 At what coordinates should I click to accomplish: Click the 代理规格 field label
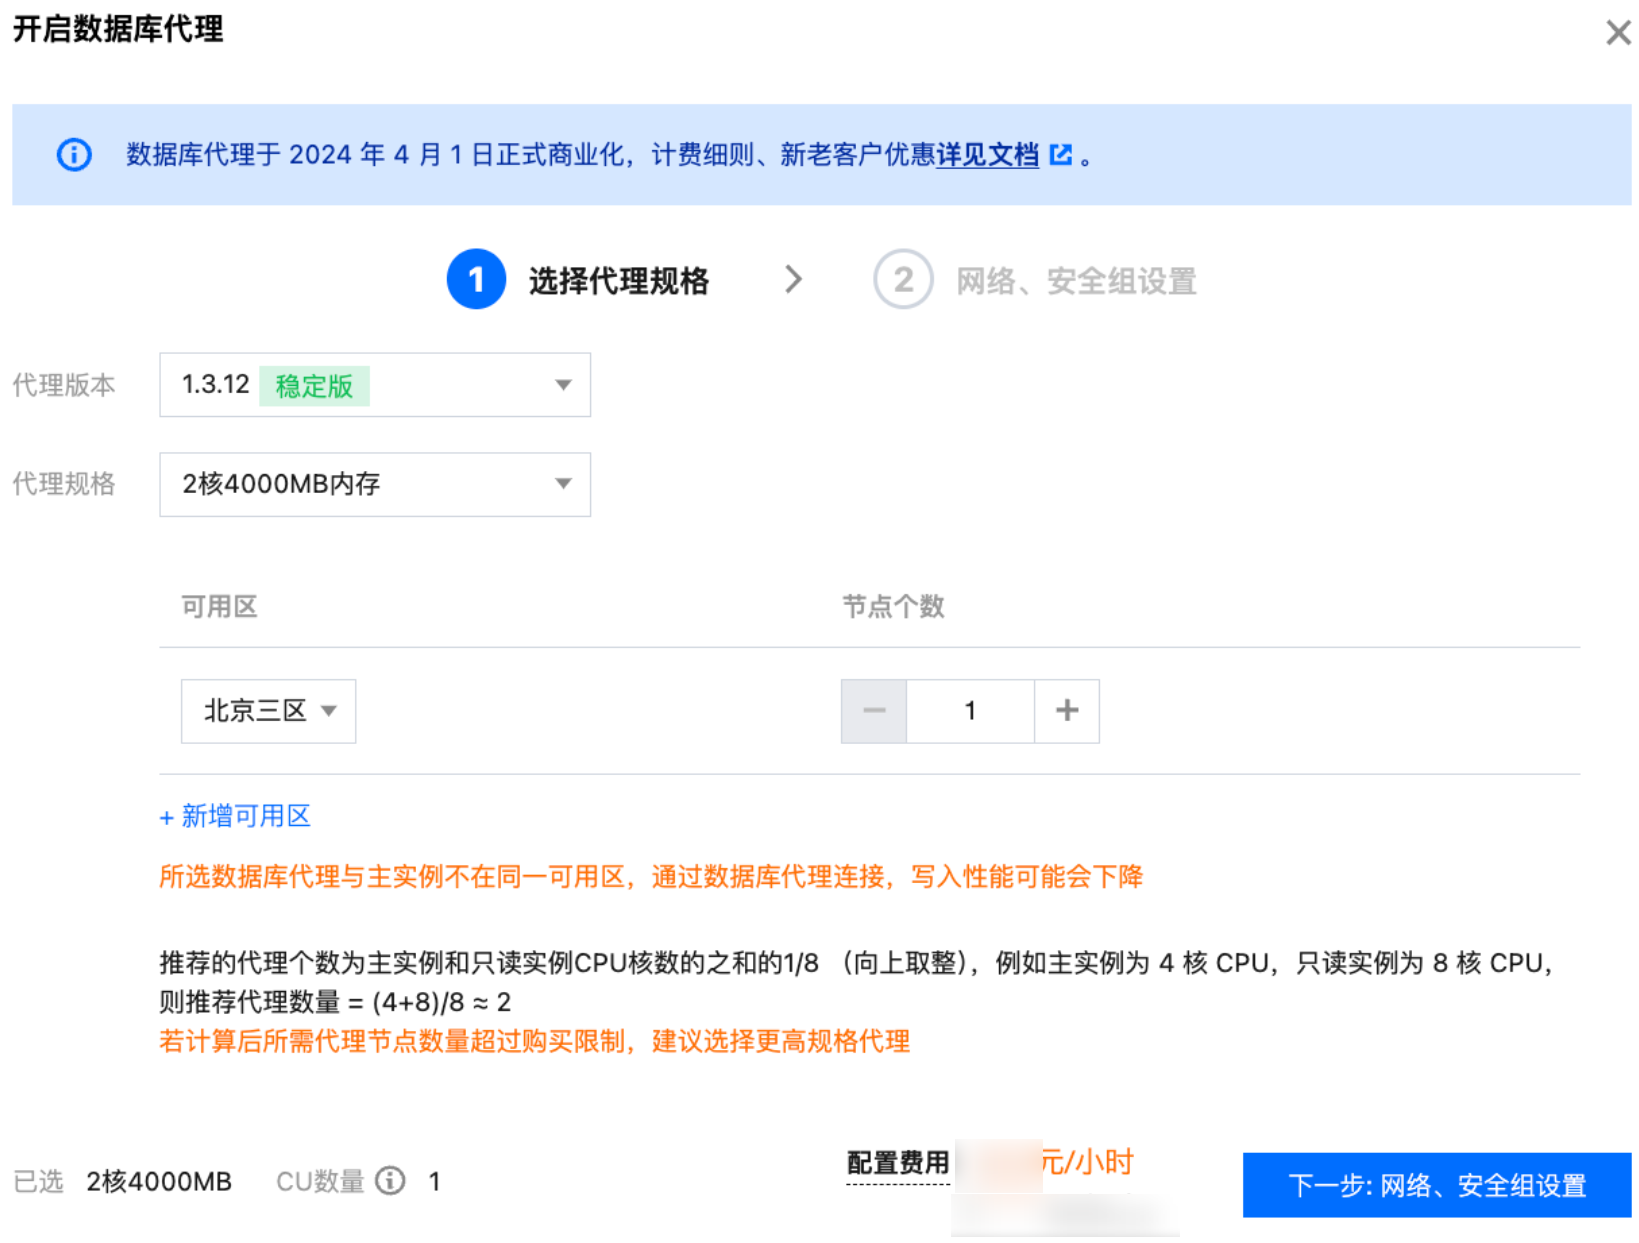(64, 484)
